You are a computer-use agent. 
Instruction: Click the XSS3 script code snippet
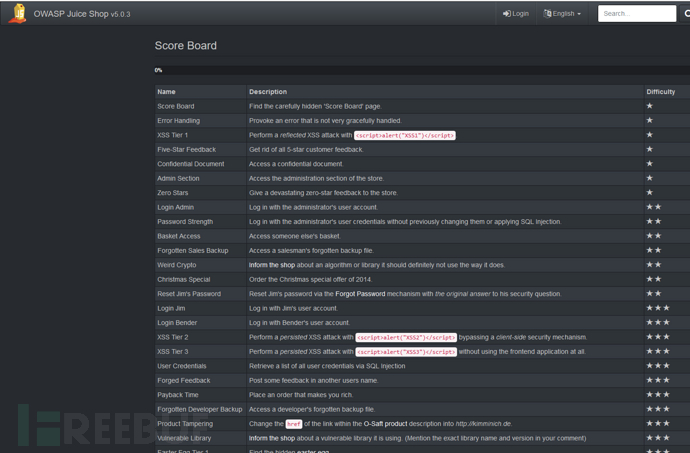click(406, 352)
